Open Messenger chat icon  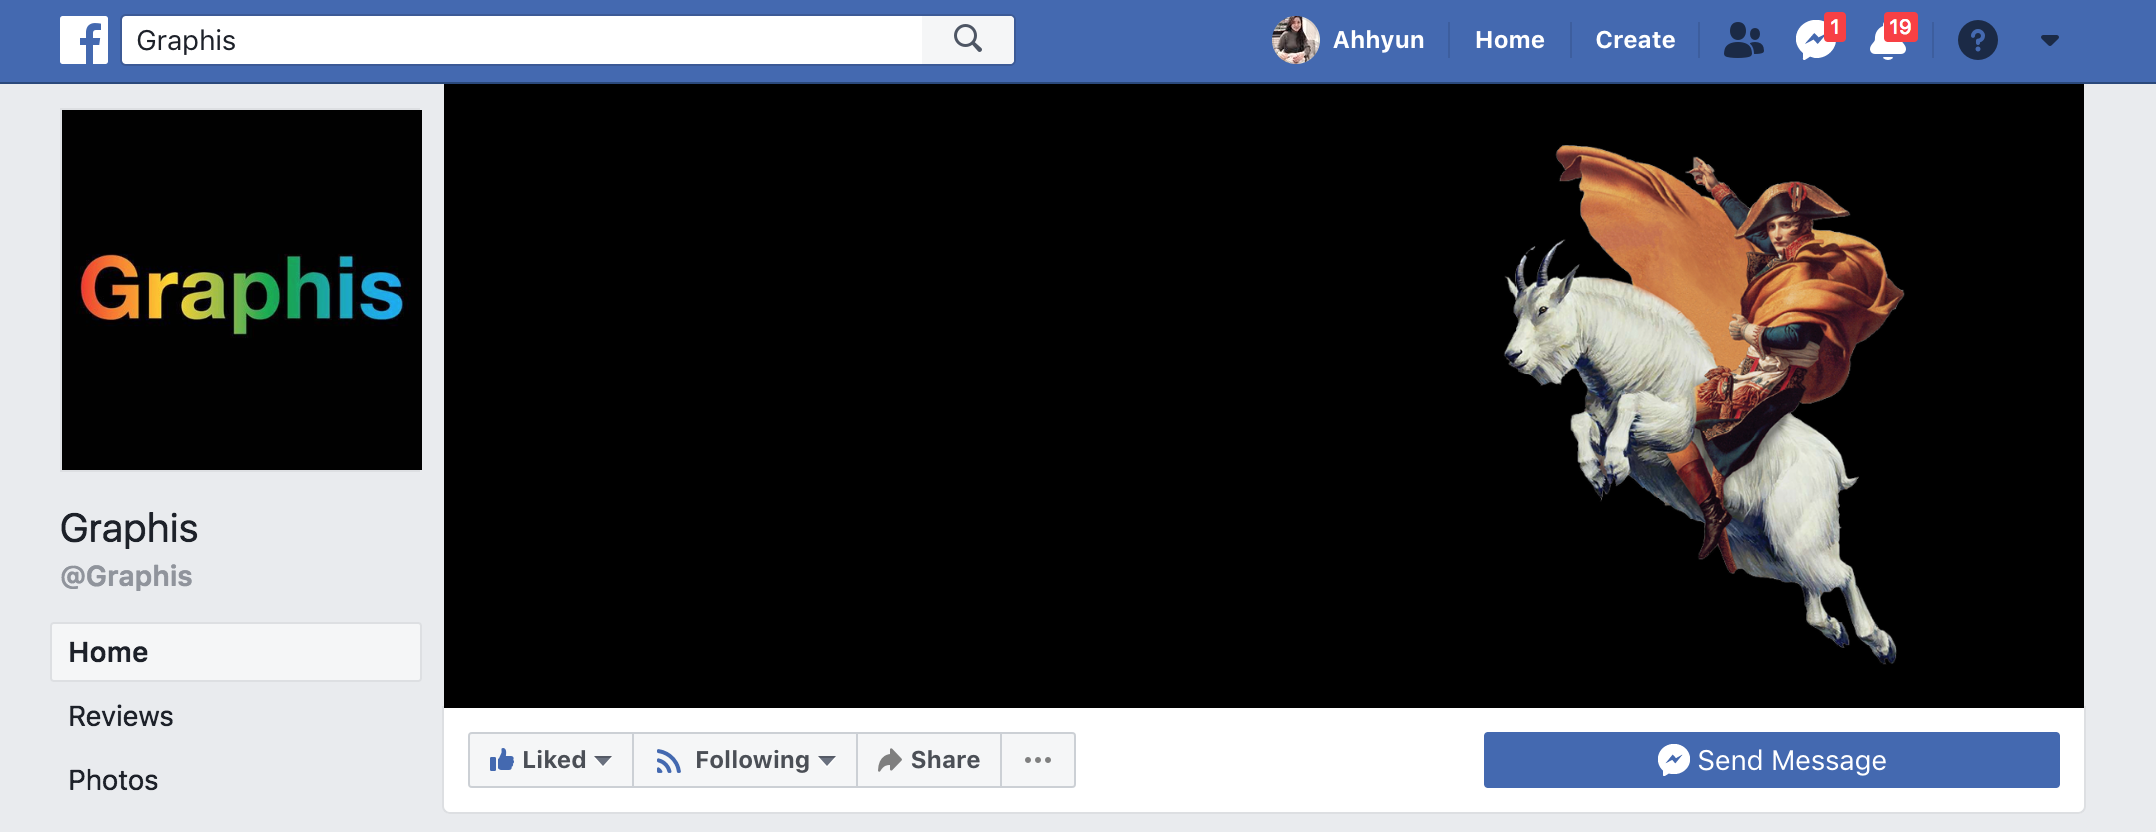coord(1816,40)
